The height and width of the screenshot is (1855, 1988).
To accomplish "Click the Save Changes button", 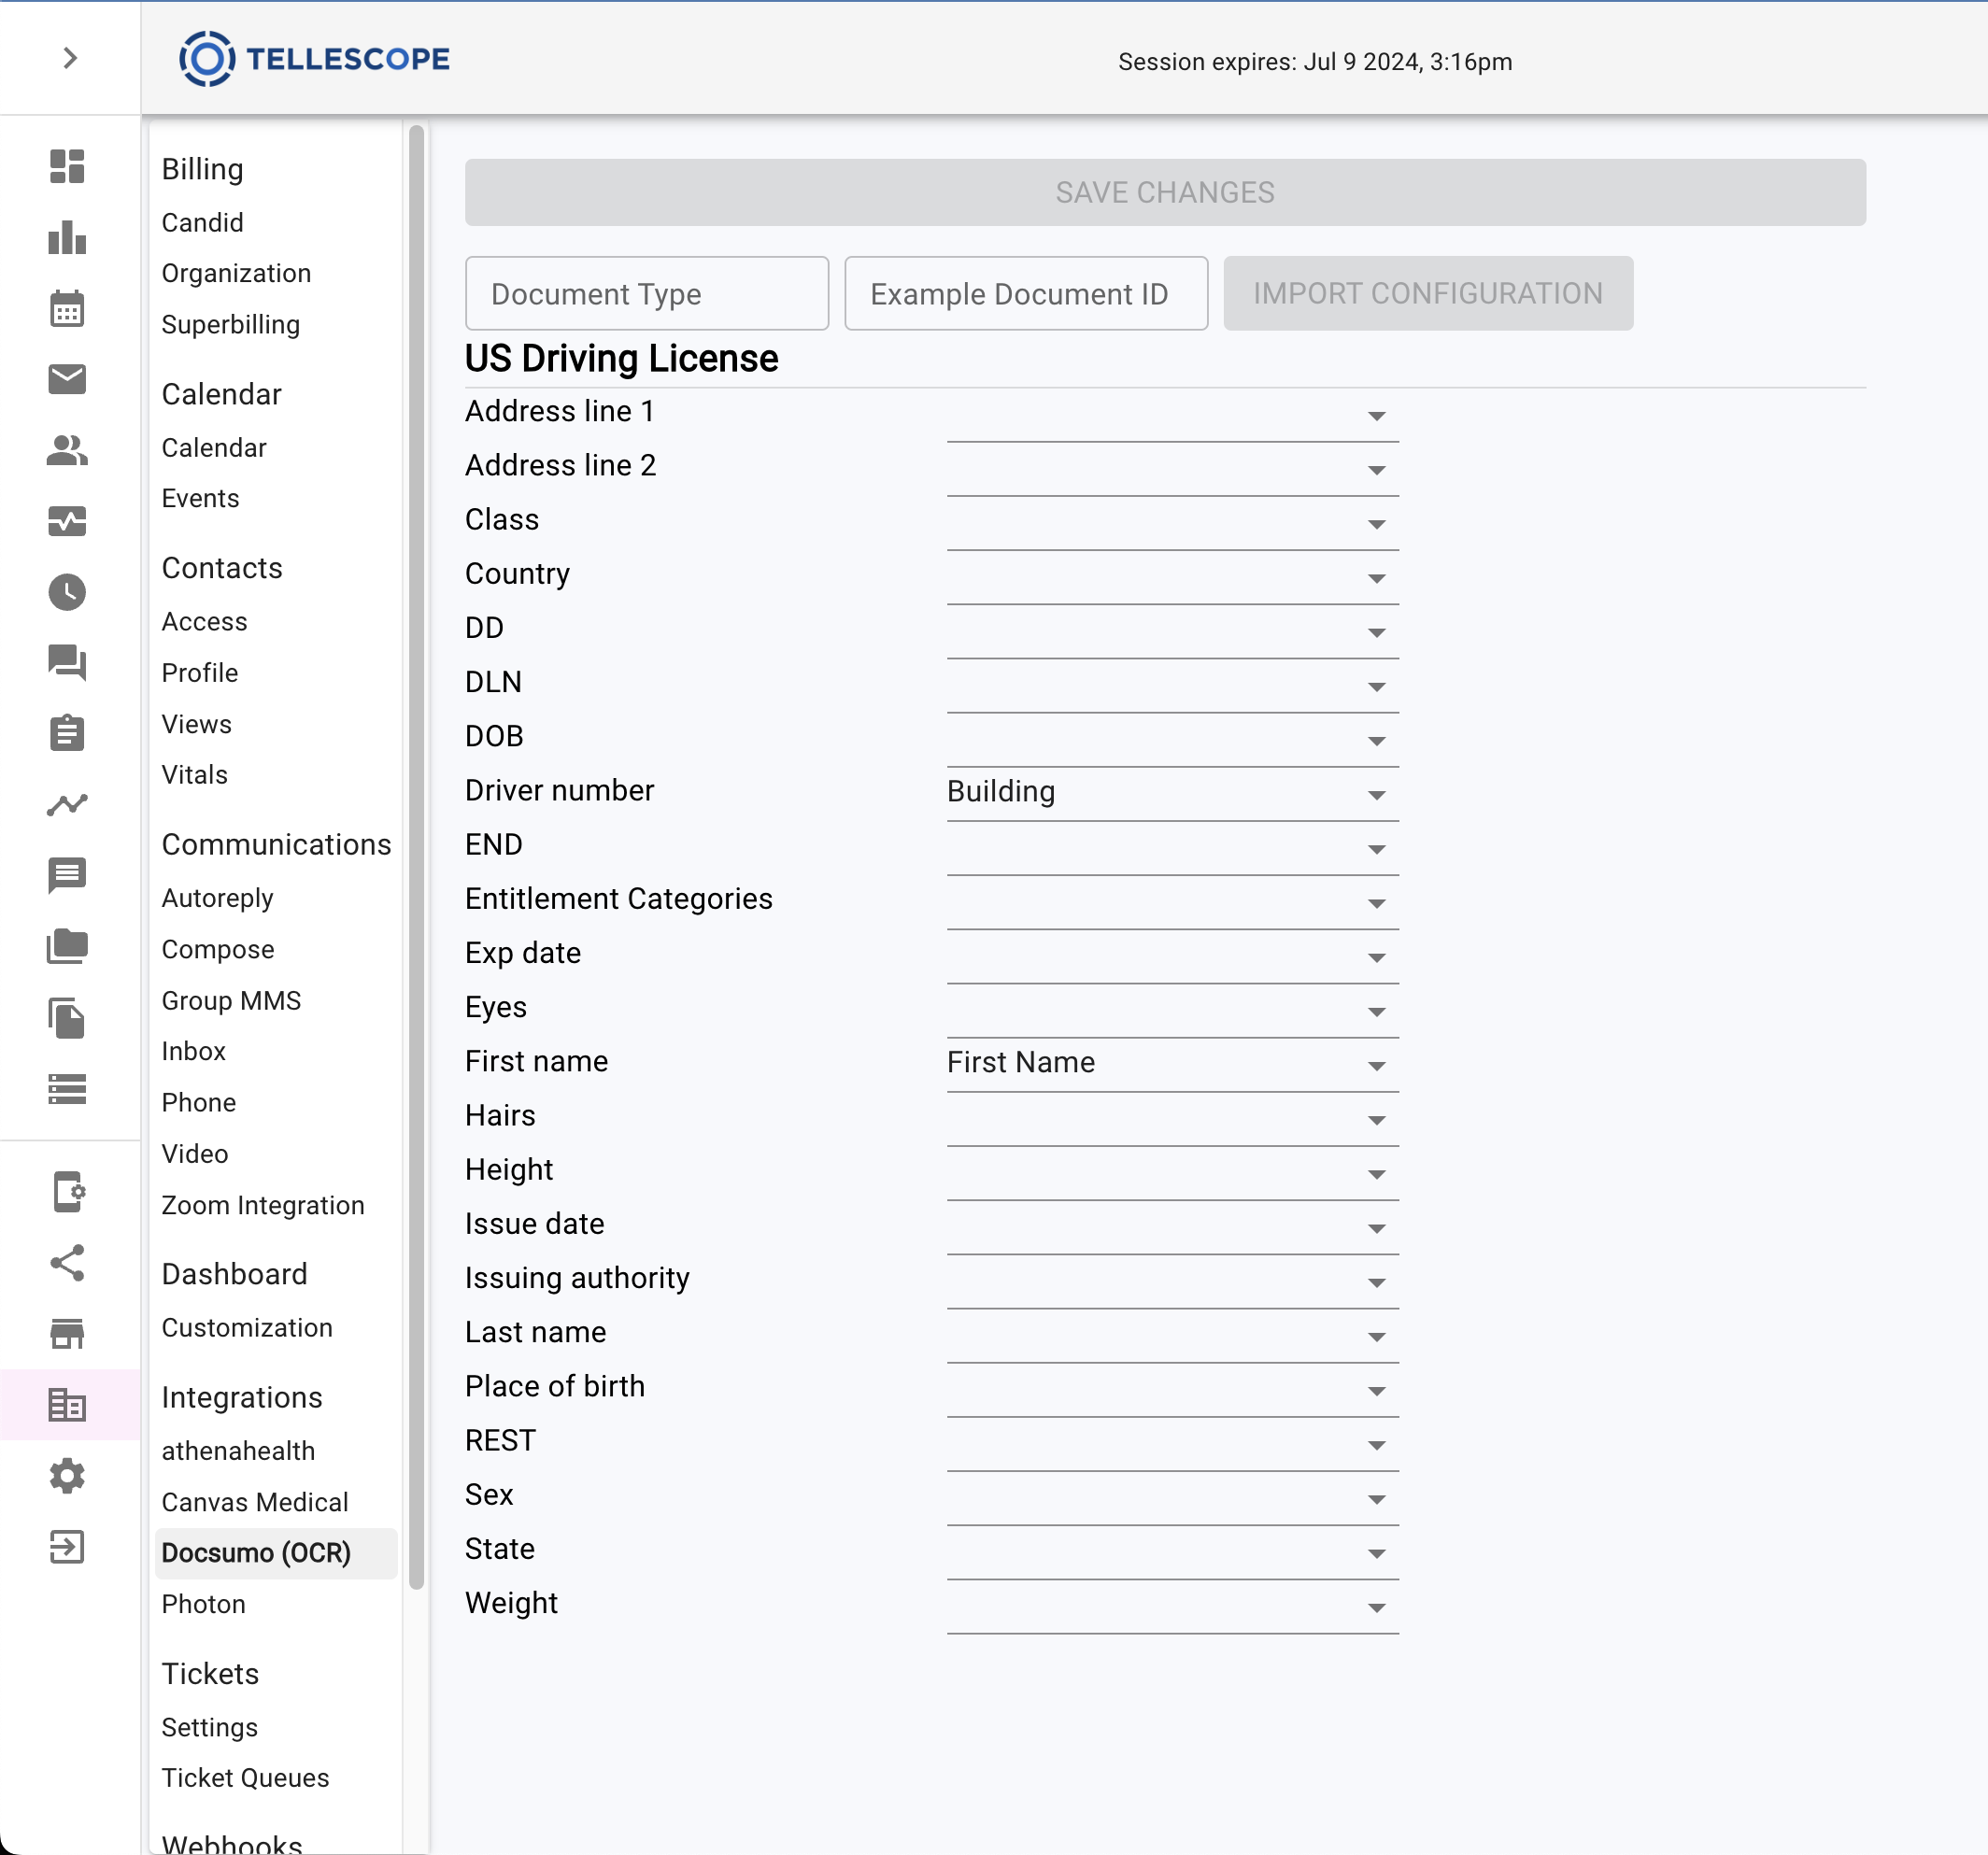I will pyautogui.click(x=1165, y=192).
